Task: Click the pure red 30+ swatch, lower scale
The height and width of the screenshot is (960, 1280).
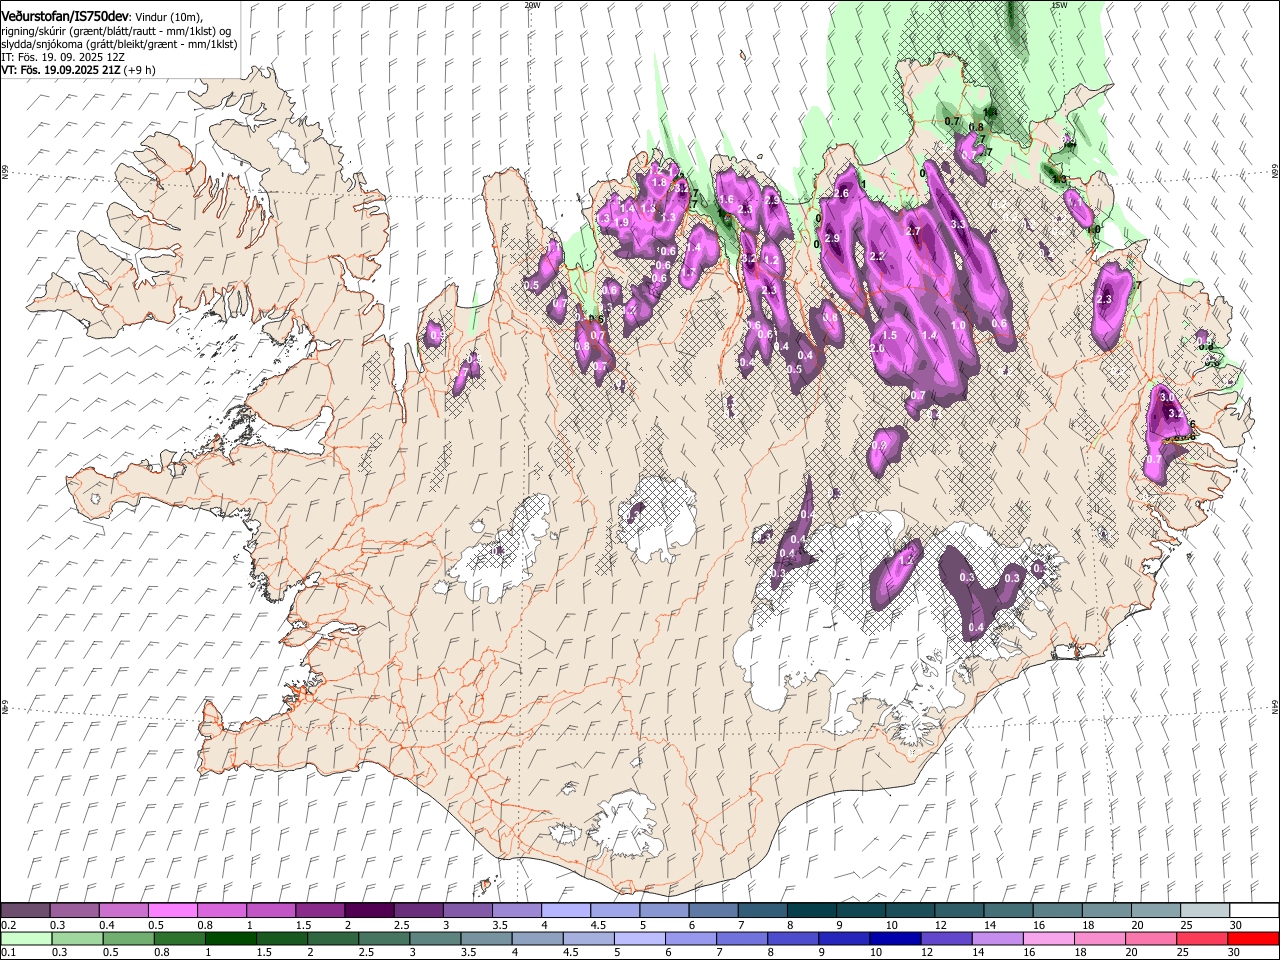Action: tap(1252, 938)
